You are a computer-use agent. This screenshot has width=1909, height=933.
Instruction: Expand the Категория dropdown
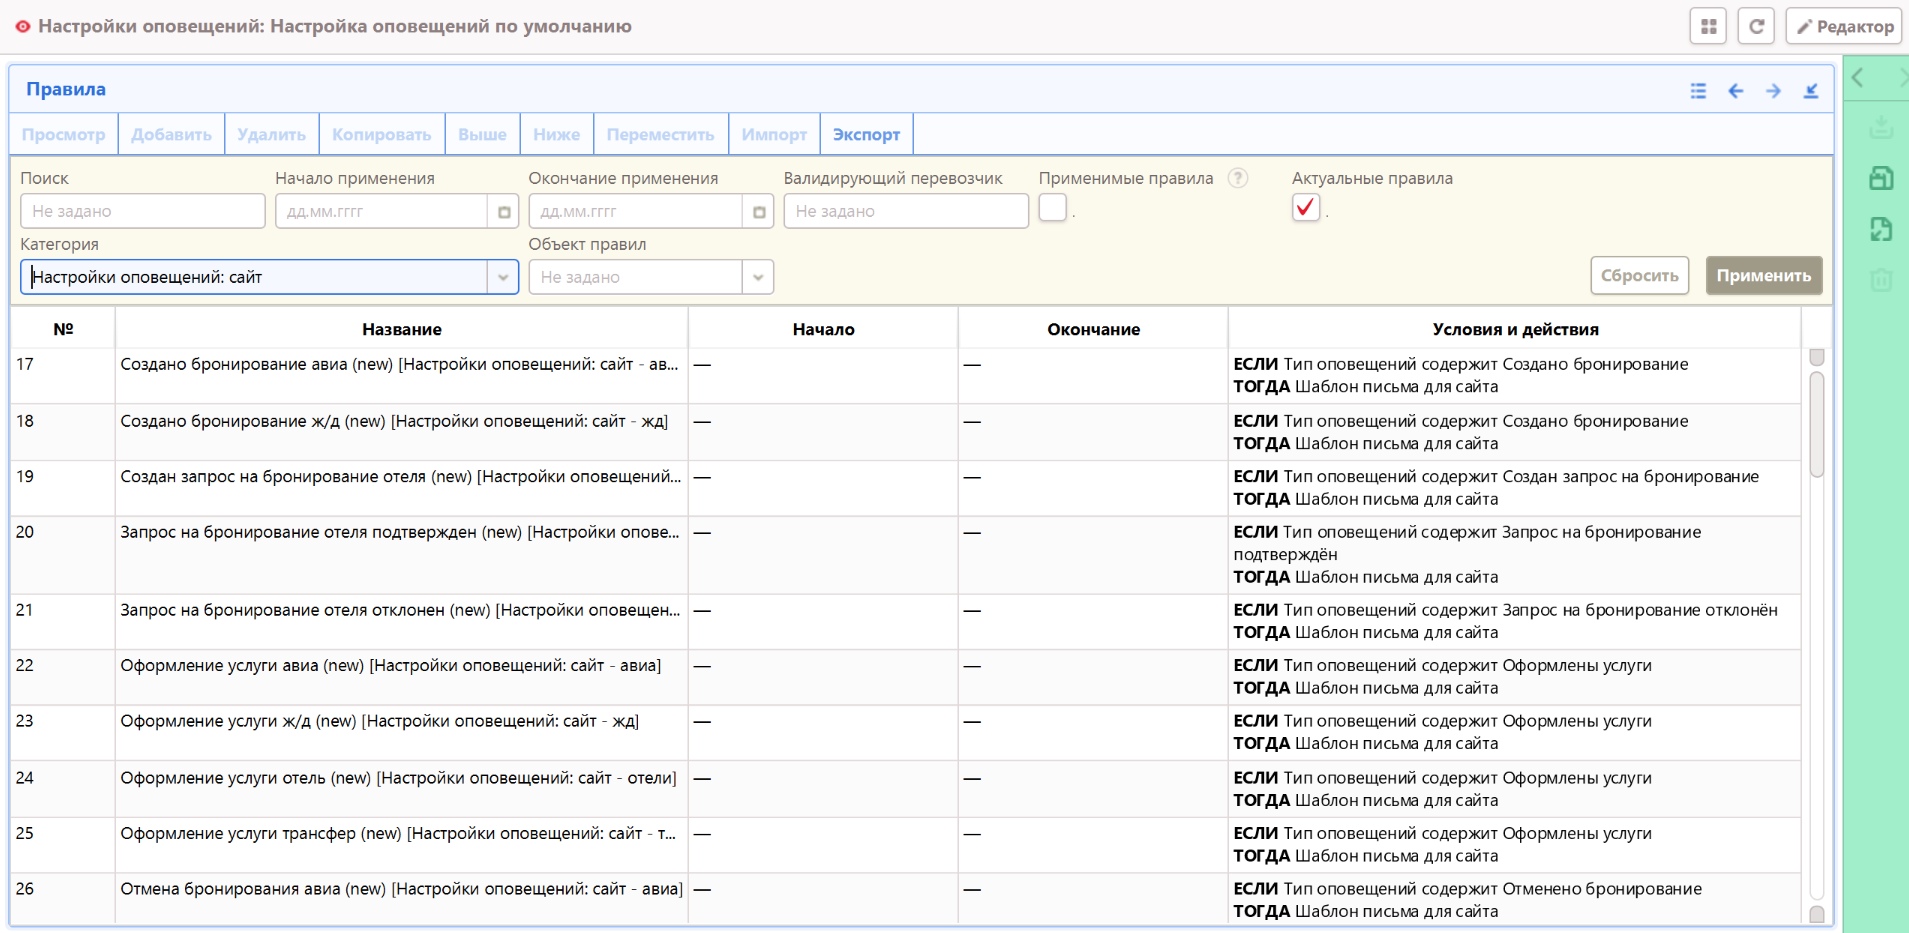pyautogui.click(x=503, y=277)
